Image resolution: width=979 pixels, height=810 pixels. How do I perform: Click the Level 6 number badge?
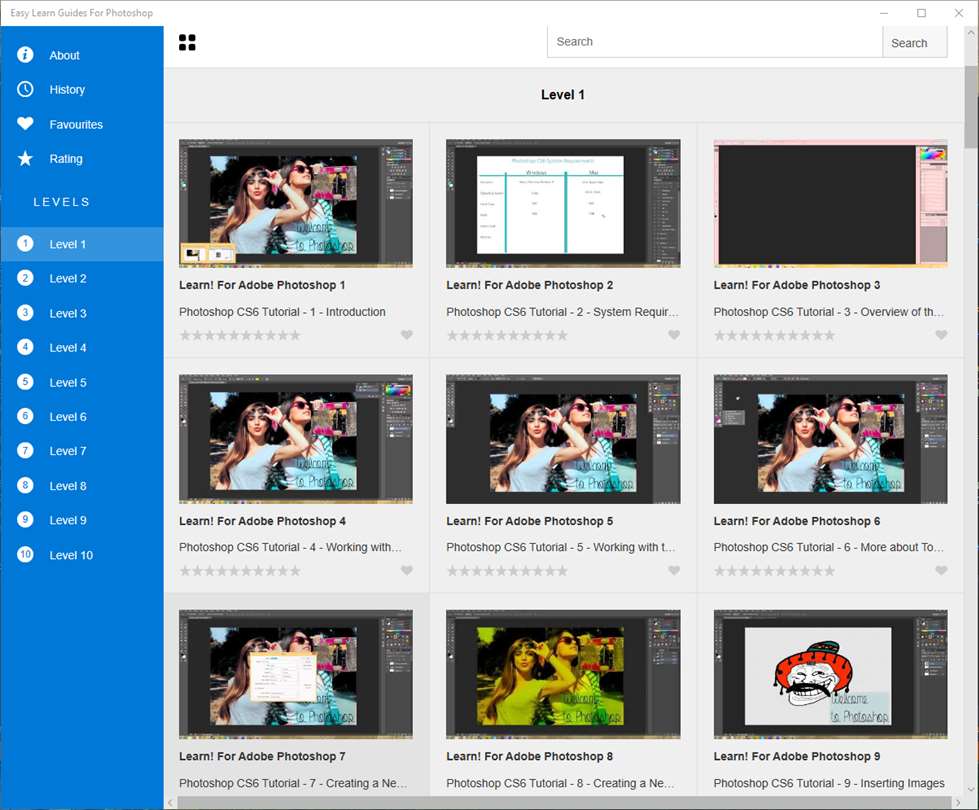pyautogui.click(x=25, y=416)
